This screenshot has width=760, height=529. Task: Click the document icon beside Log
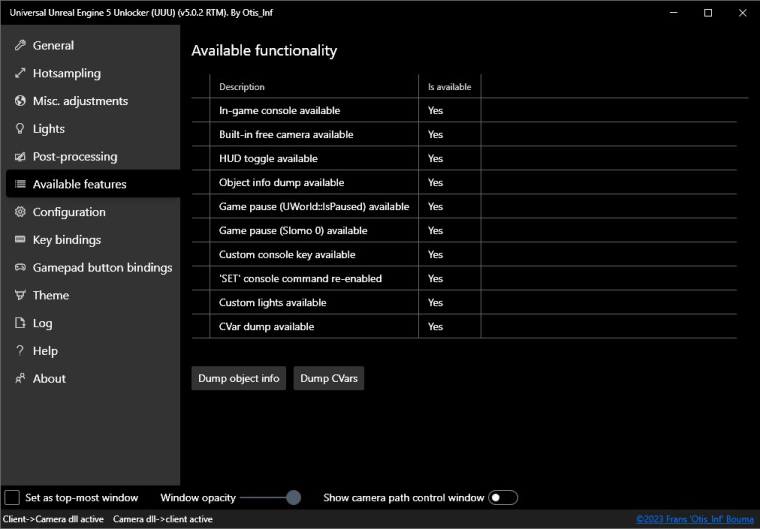click(20, 323)
